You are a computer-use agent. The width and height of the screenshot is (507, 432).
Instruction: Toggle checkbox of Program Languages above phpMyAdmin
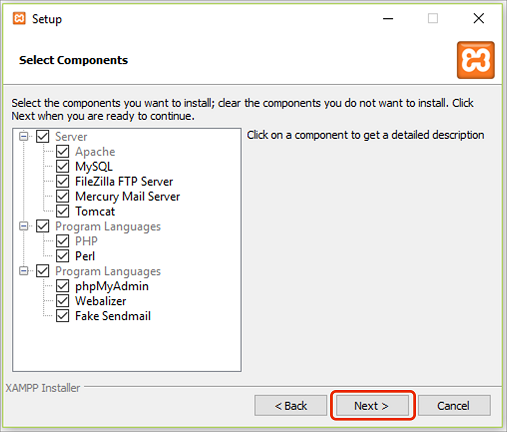point(43,271)
